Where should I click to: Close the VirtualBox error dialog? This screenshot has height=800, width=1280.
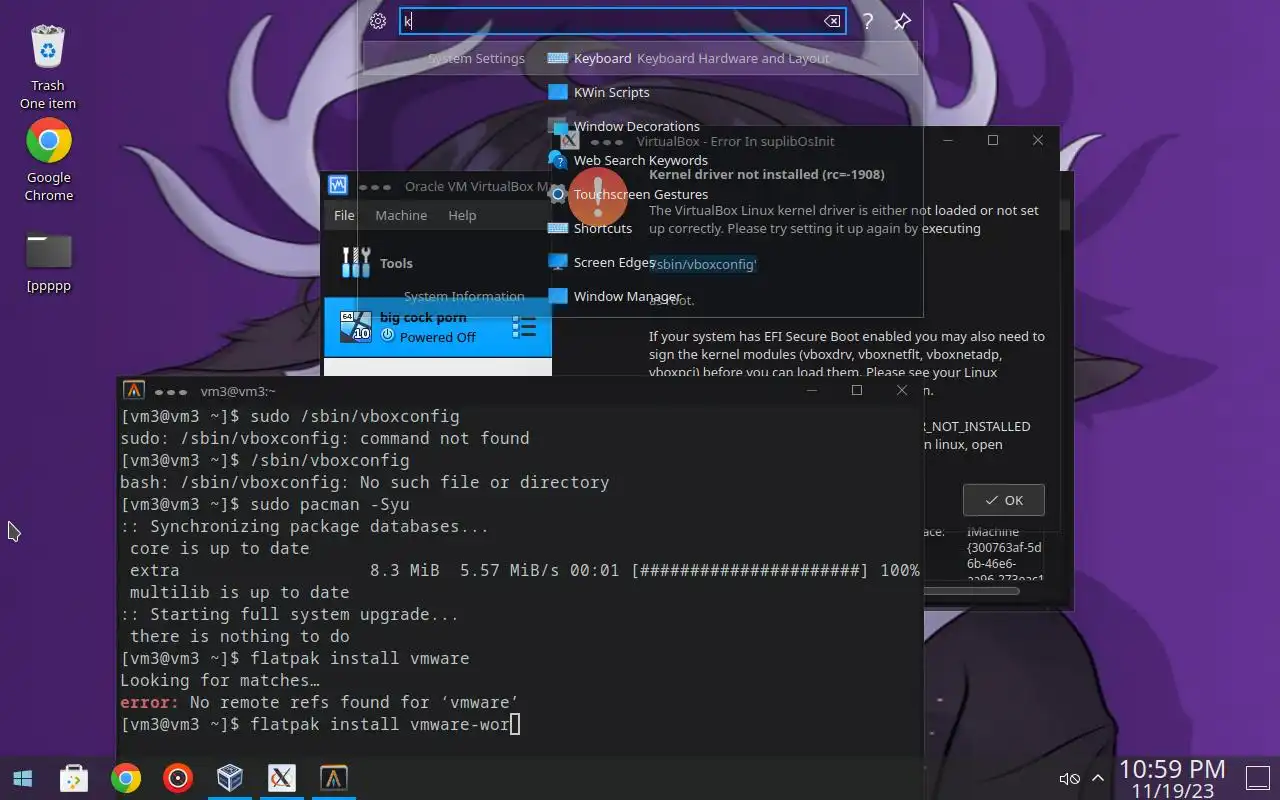1038,141
